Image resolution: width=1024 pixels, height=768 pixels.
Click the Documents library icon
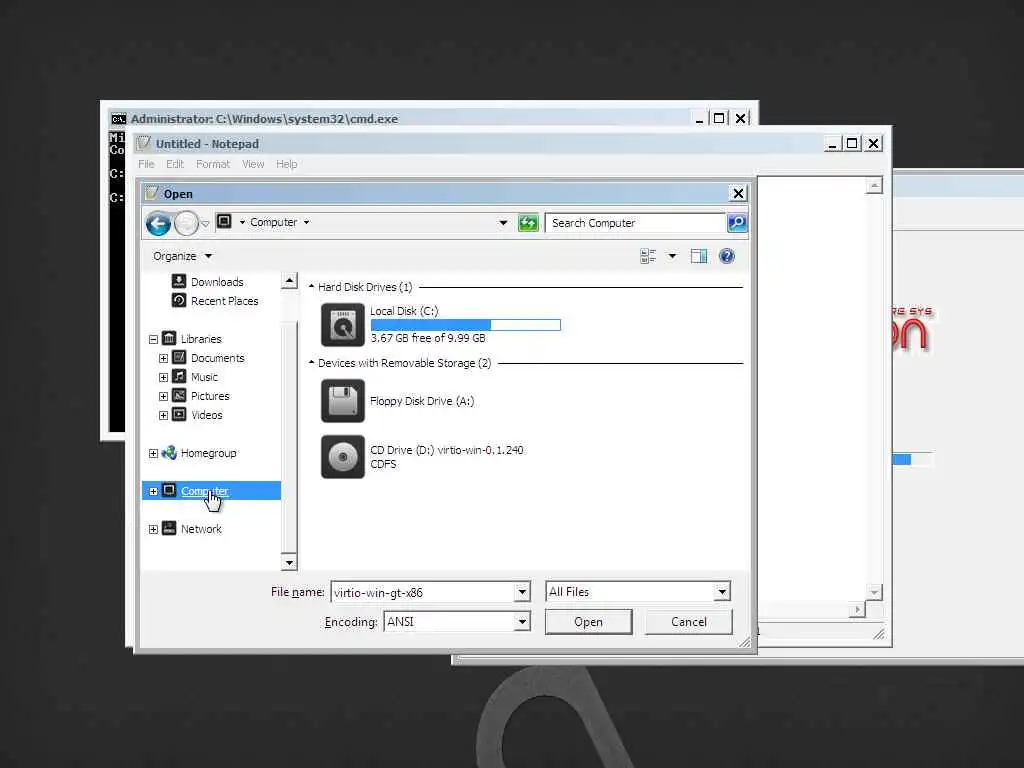[x=179, y=357]
